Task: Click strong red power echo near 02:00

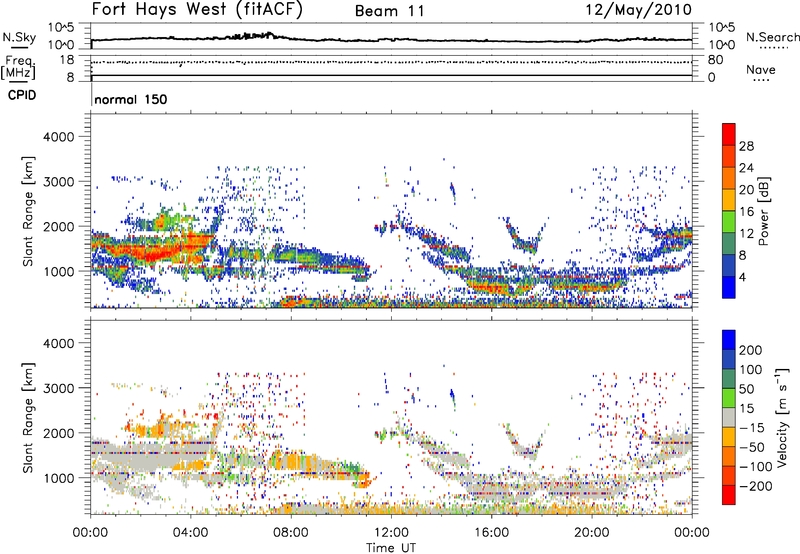Action: [x=153, y=251]
